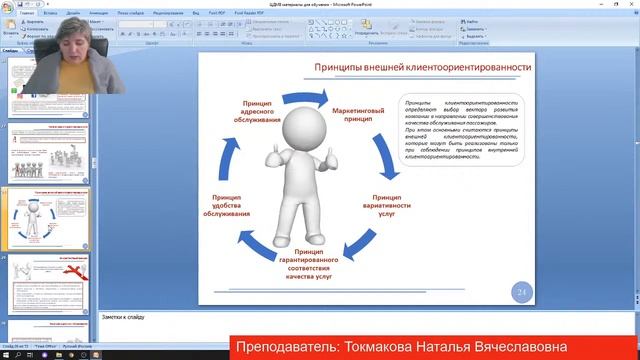640x360 pixels.
Task: Open the round Office button menu
Action: click(7, 7)
